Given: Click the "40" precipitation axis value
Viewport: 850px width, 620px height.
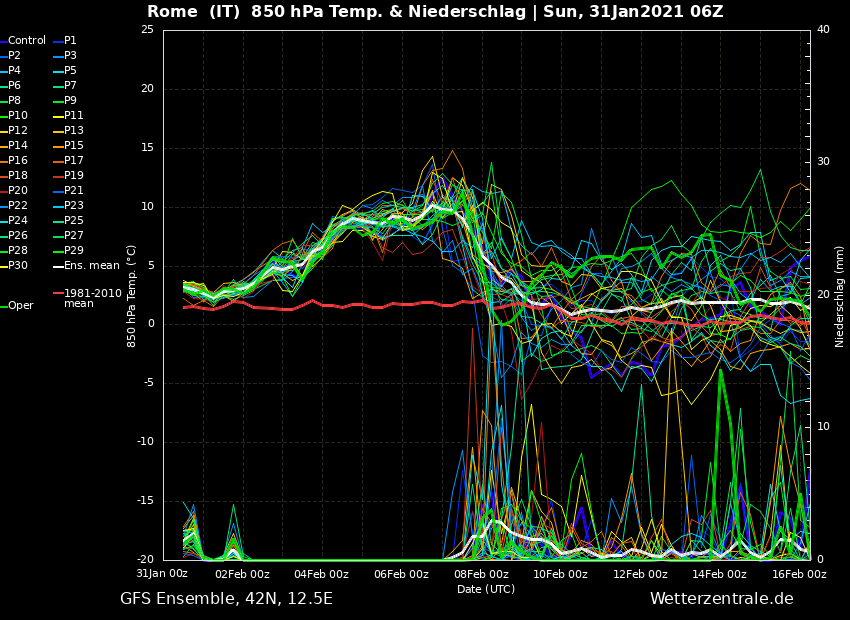Looking at the screenshot, I should (x=823, y=30).
